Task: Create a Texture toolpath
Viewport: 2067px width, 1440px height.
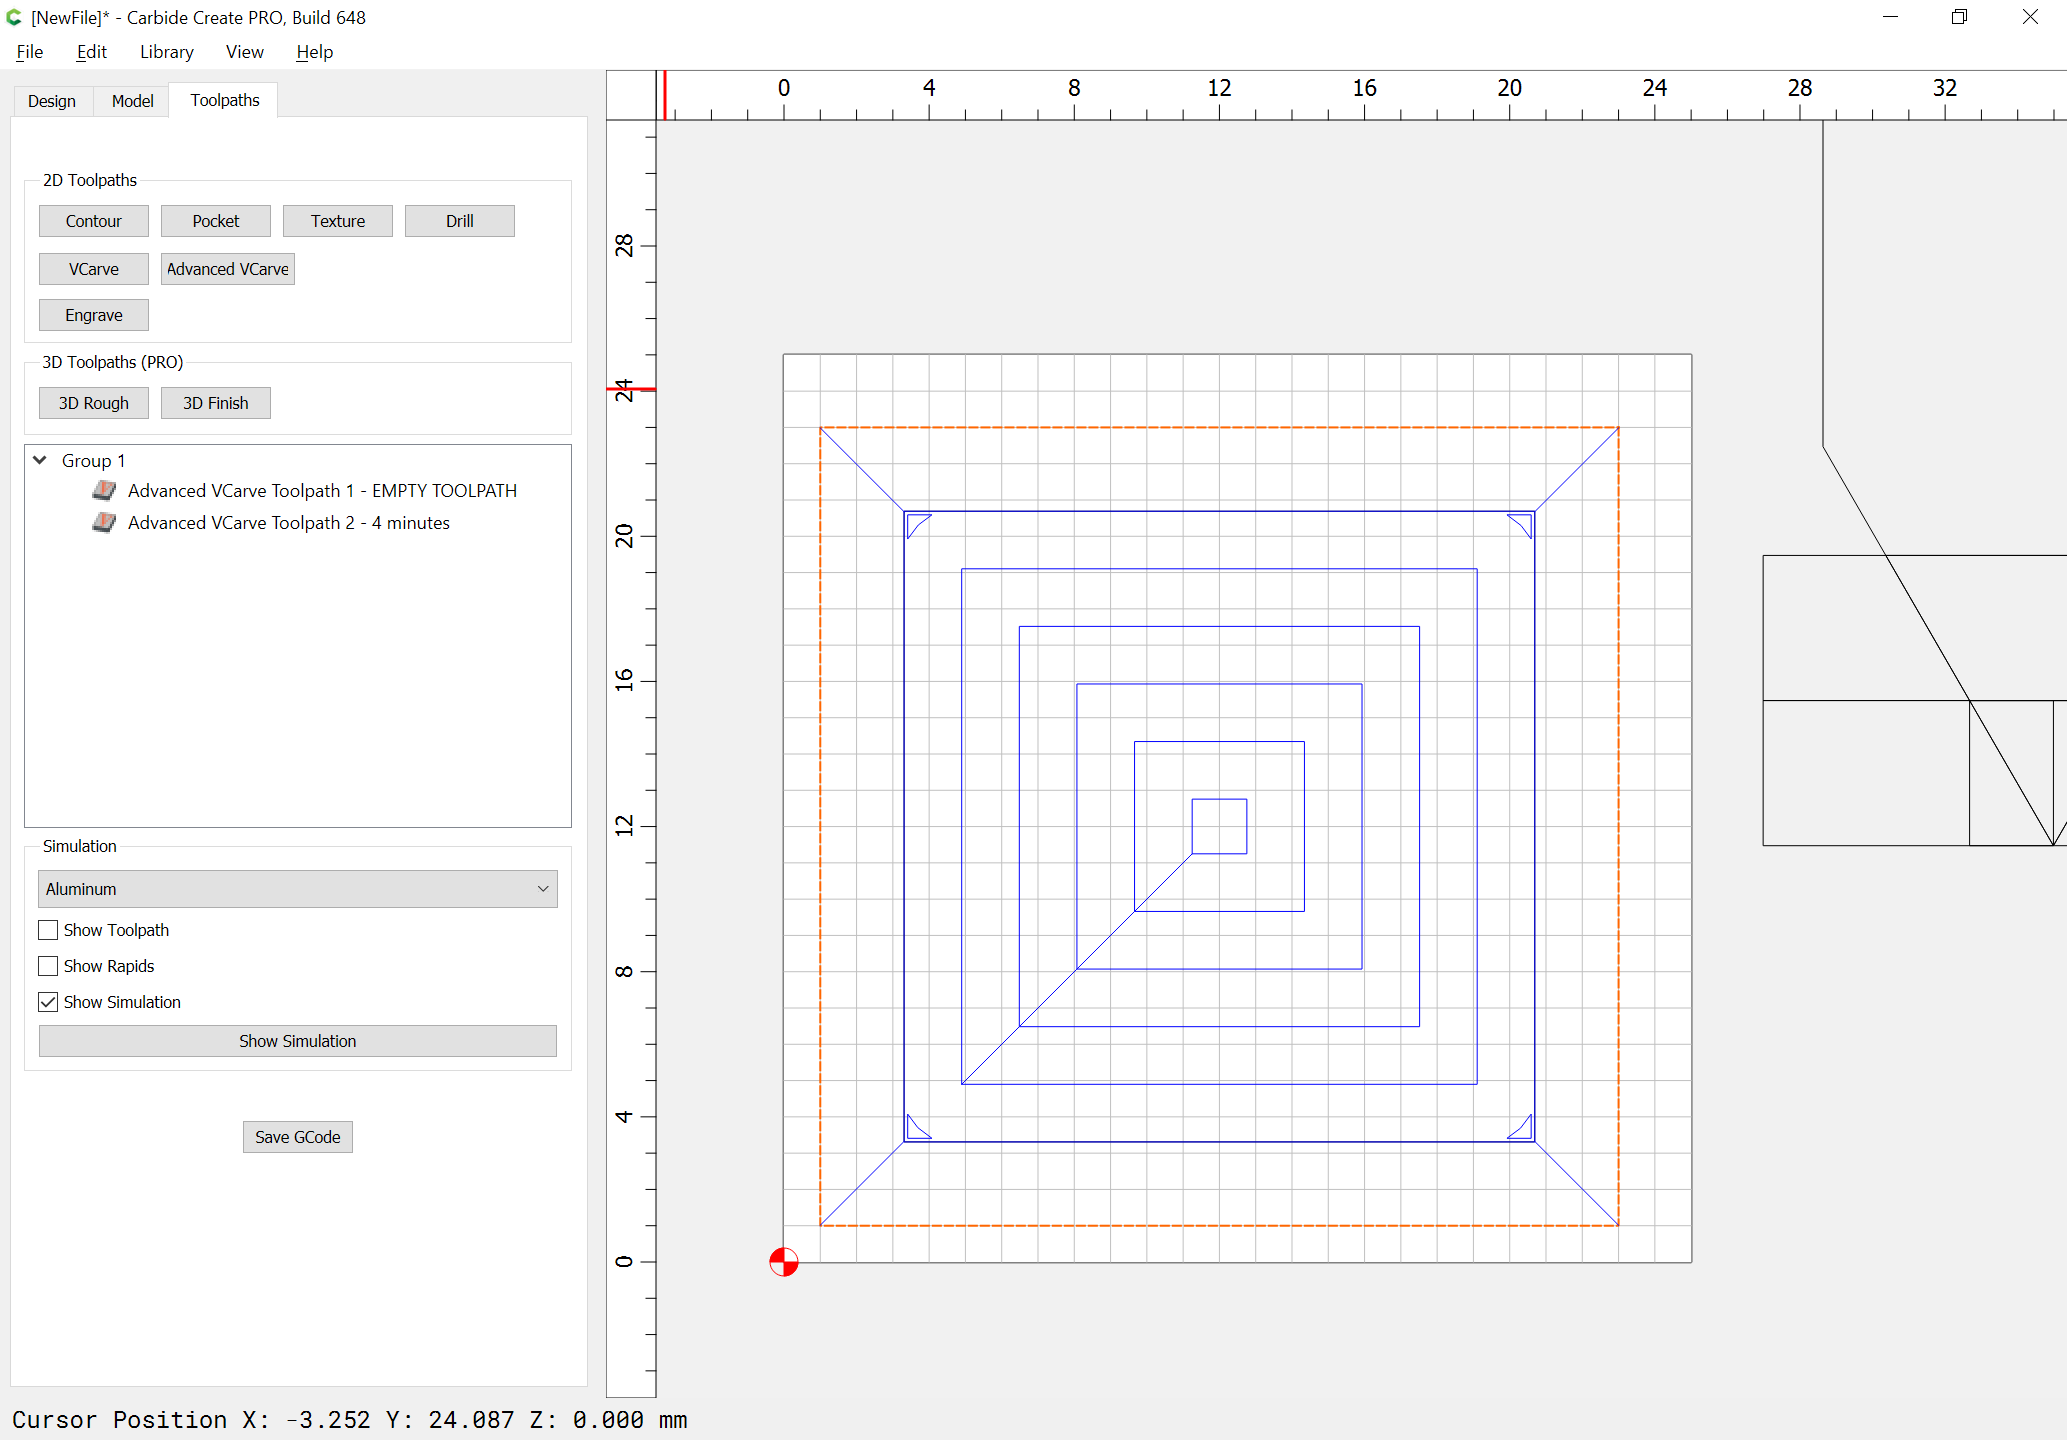Action: point(338,221)
